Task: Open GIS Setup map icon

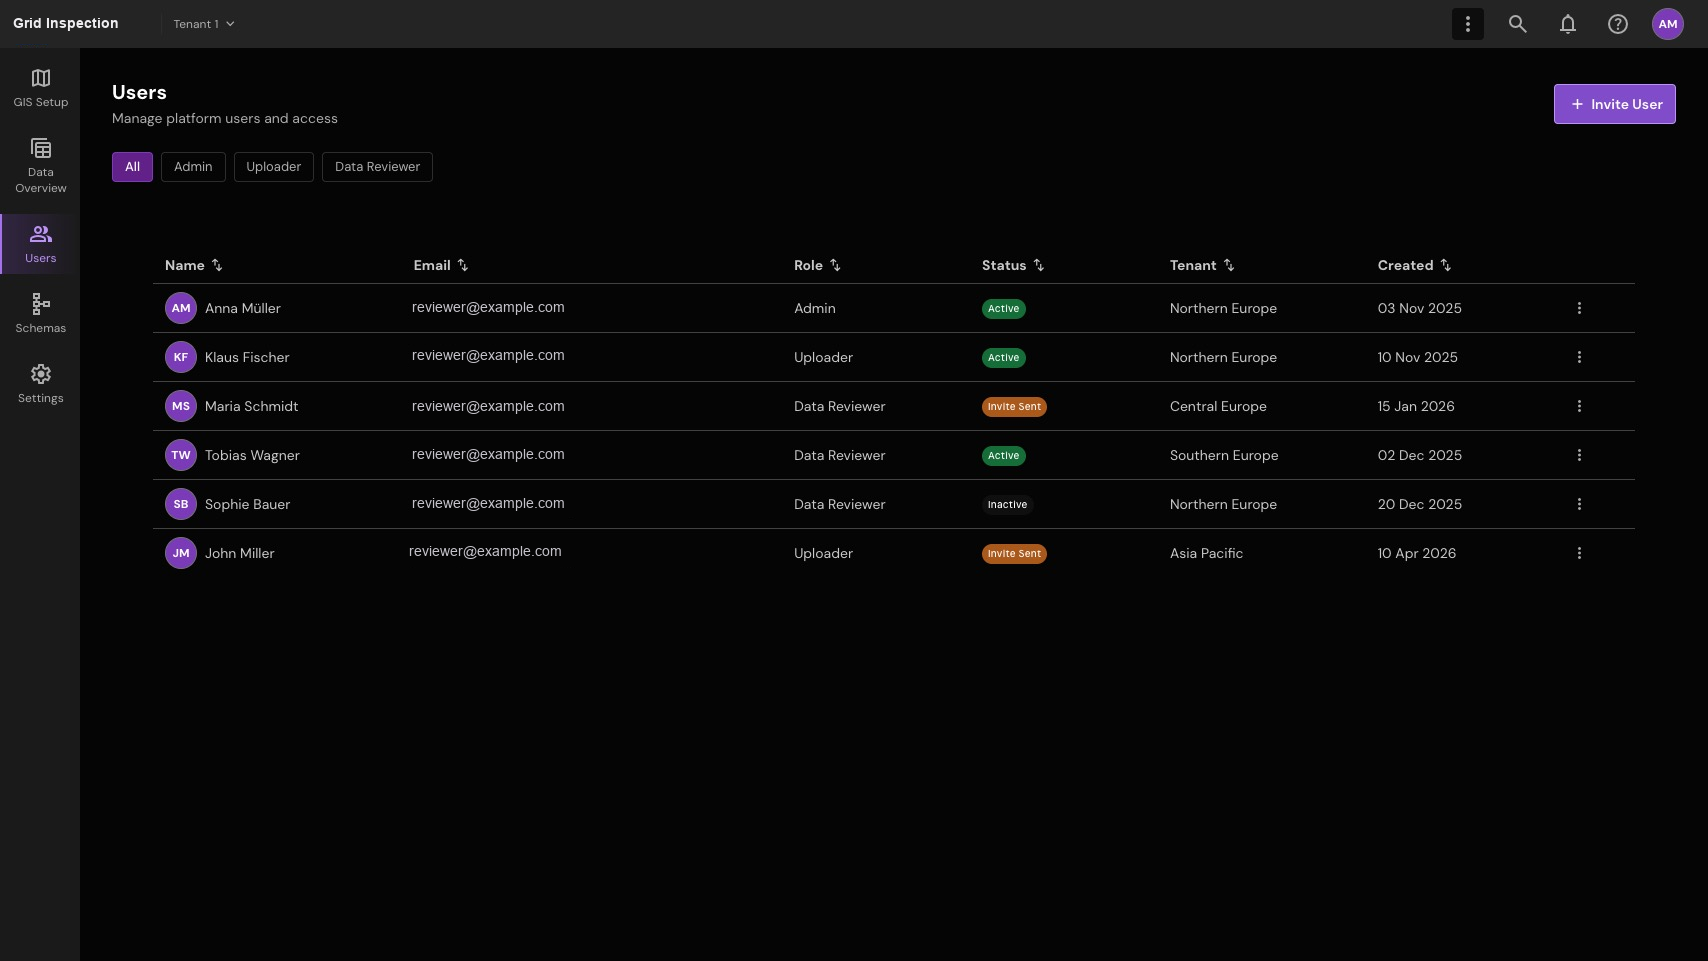Action: pos(41,78)
